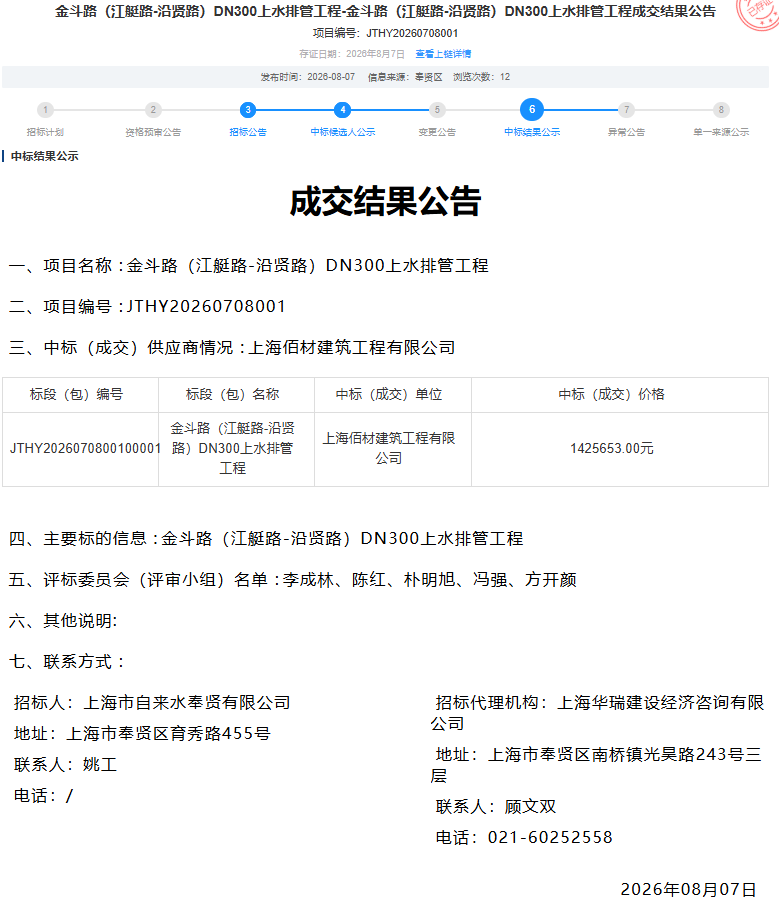
Task: Click the 浏览次数: 12 text
Action: point(481,77)
